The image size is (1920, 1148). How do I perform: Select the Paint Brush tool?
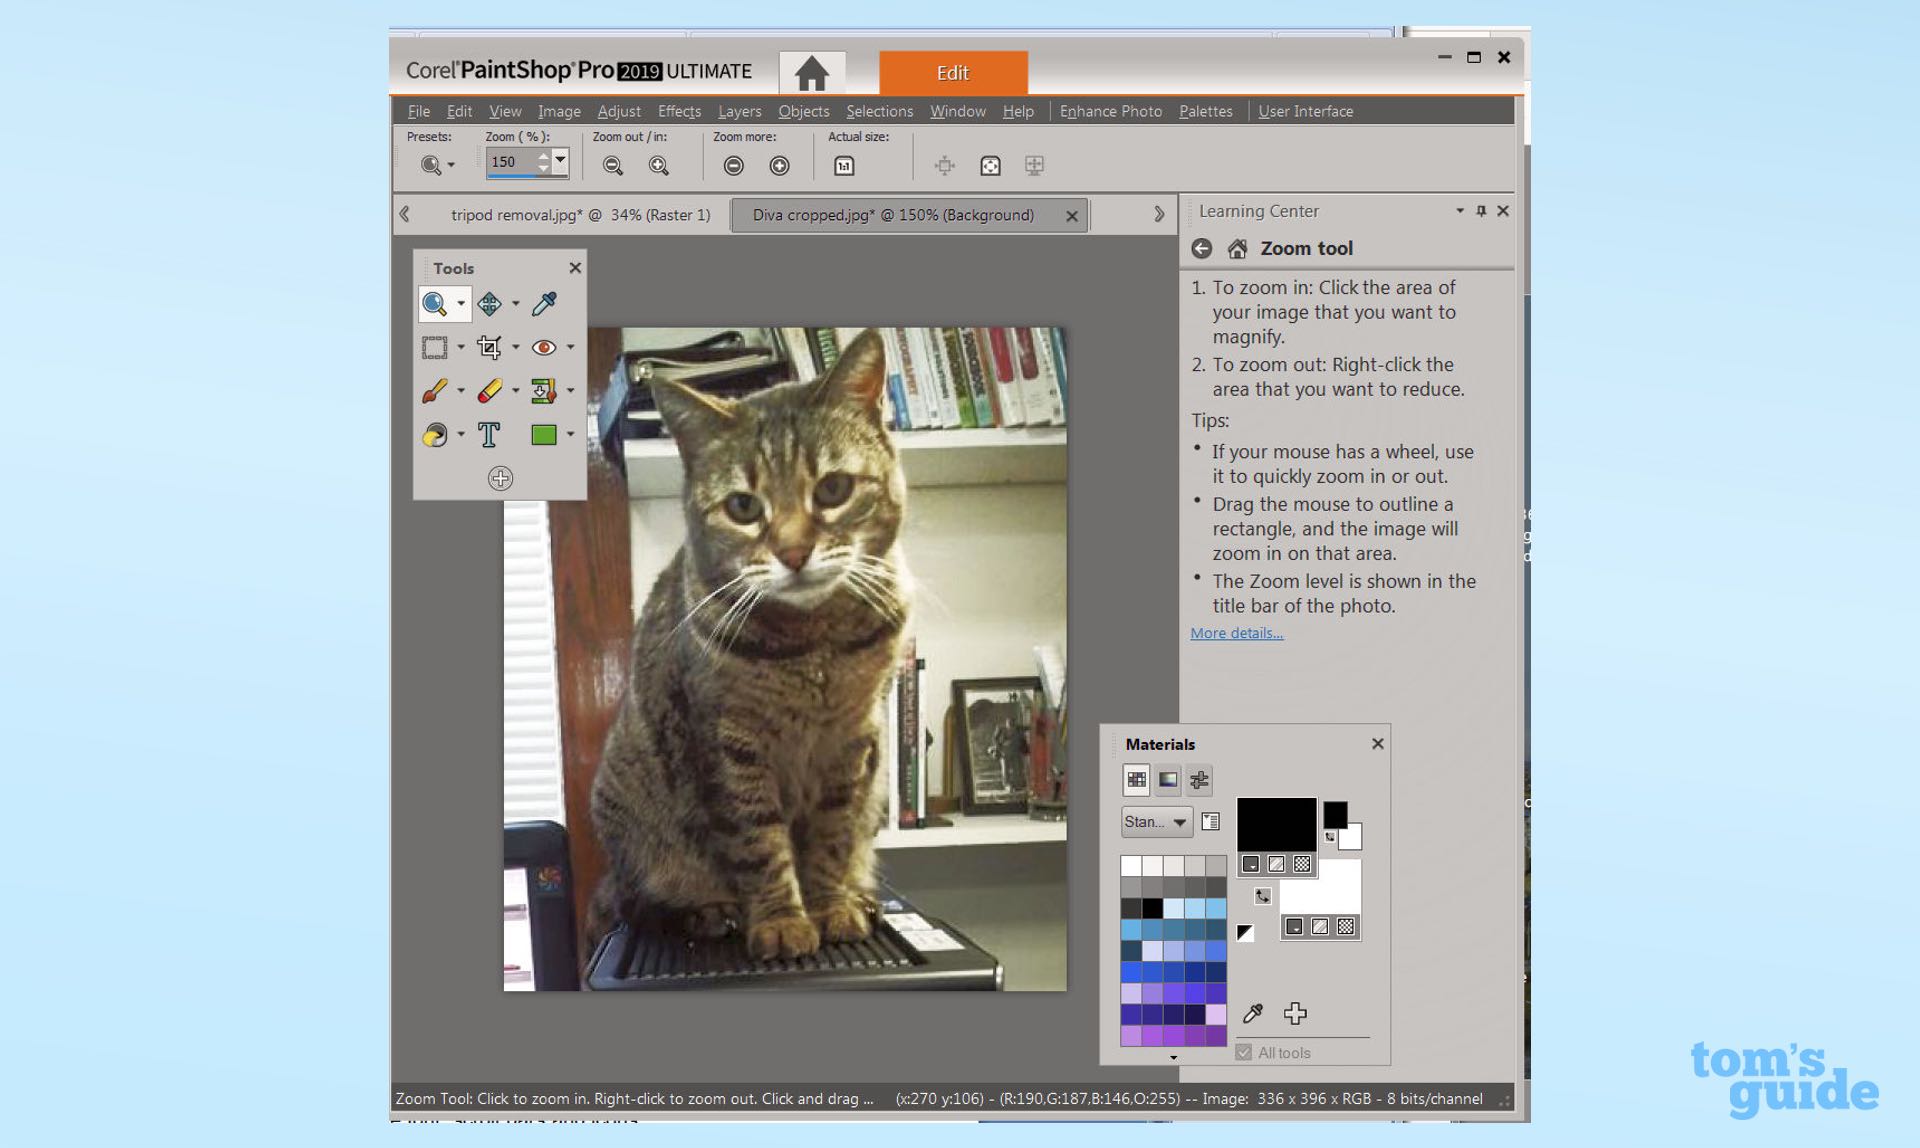pos(437,390)
